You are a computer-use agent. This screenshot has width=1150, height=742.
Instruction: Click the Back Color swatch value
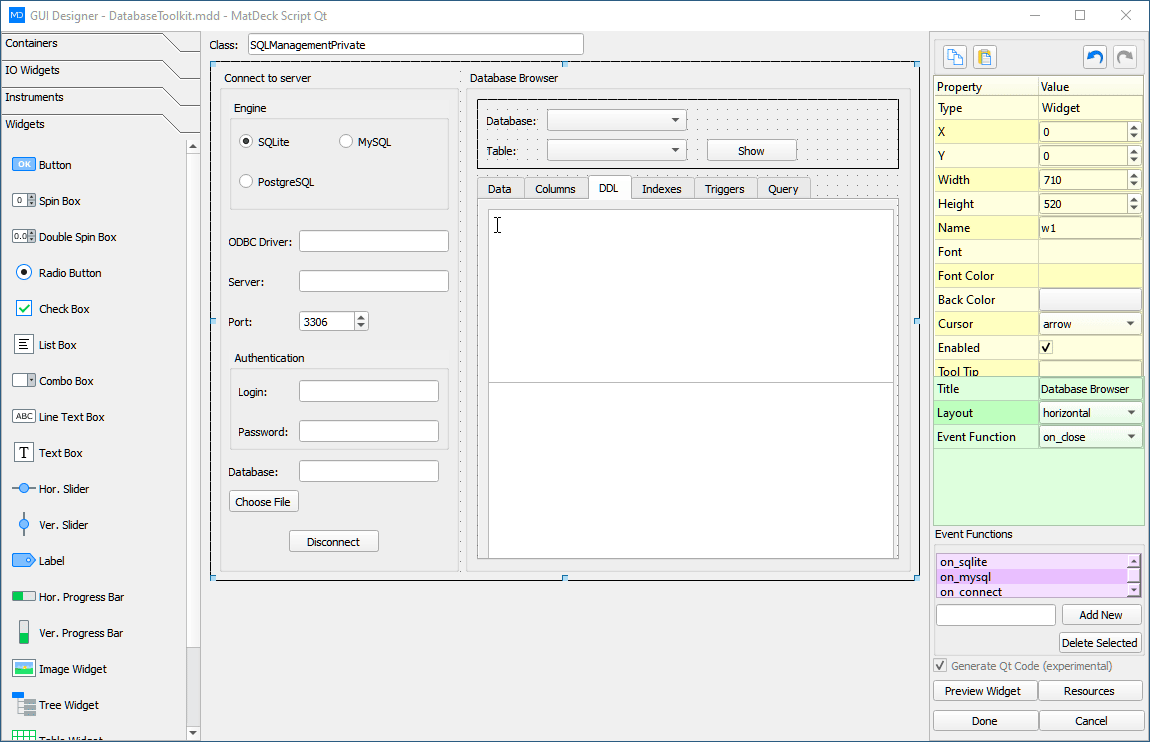[x=1090, y=300]
